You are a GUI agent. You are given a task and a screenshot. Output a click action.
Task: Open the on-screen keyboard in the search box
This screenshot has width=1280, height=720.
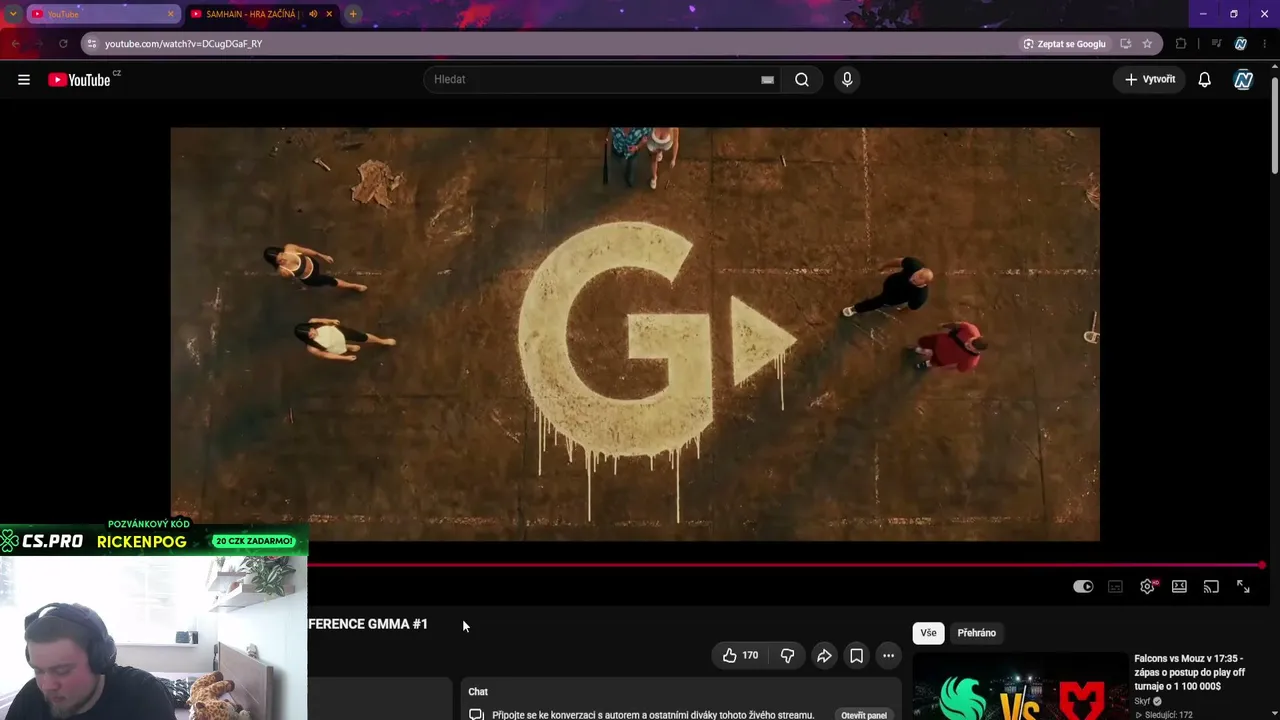767,80
